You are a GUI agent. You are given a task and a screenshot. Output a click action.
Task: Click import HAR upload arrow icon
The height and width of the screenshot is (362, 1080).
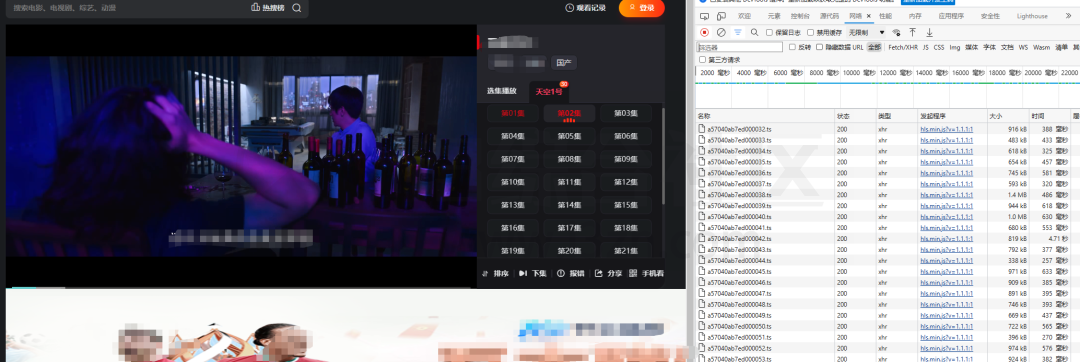click(913, 32)
